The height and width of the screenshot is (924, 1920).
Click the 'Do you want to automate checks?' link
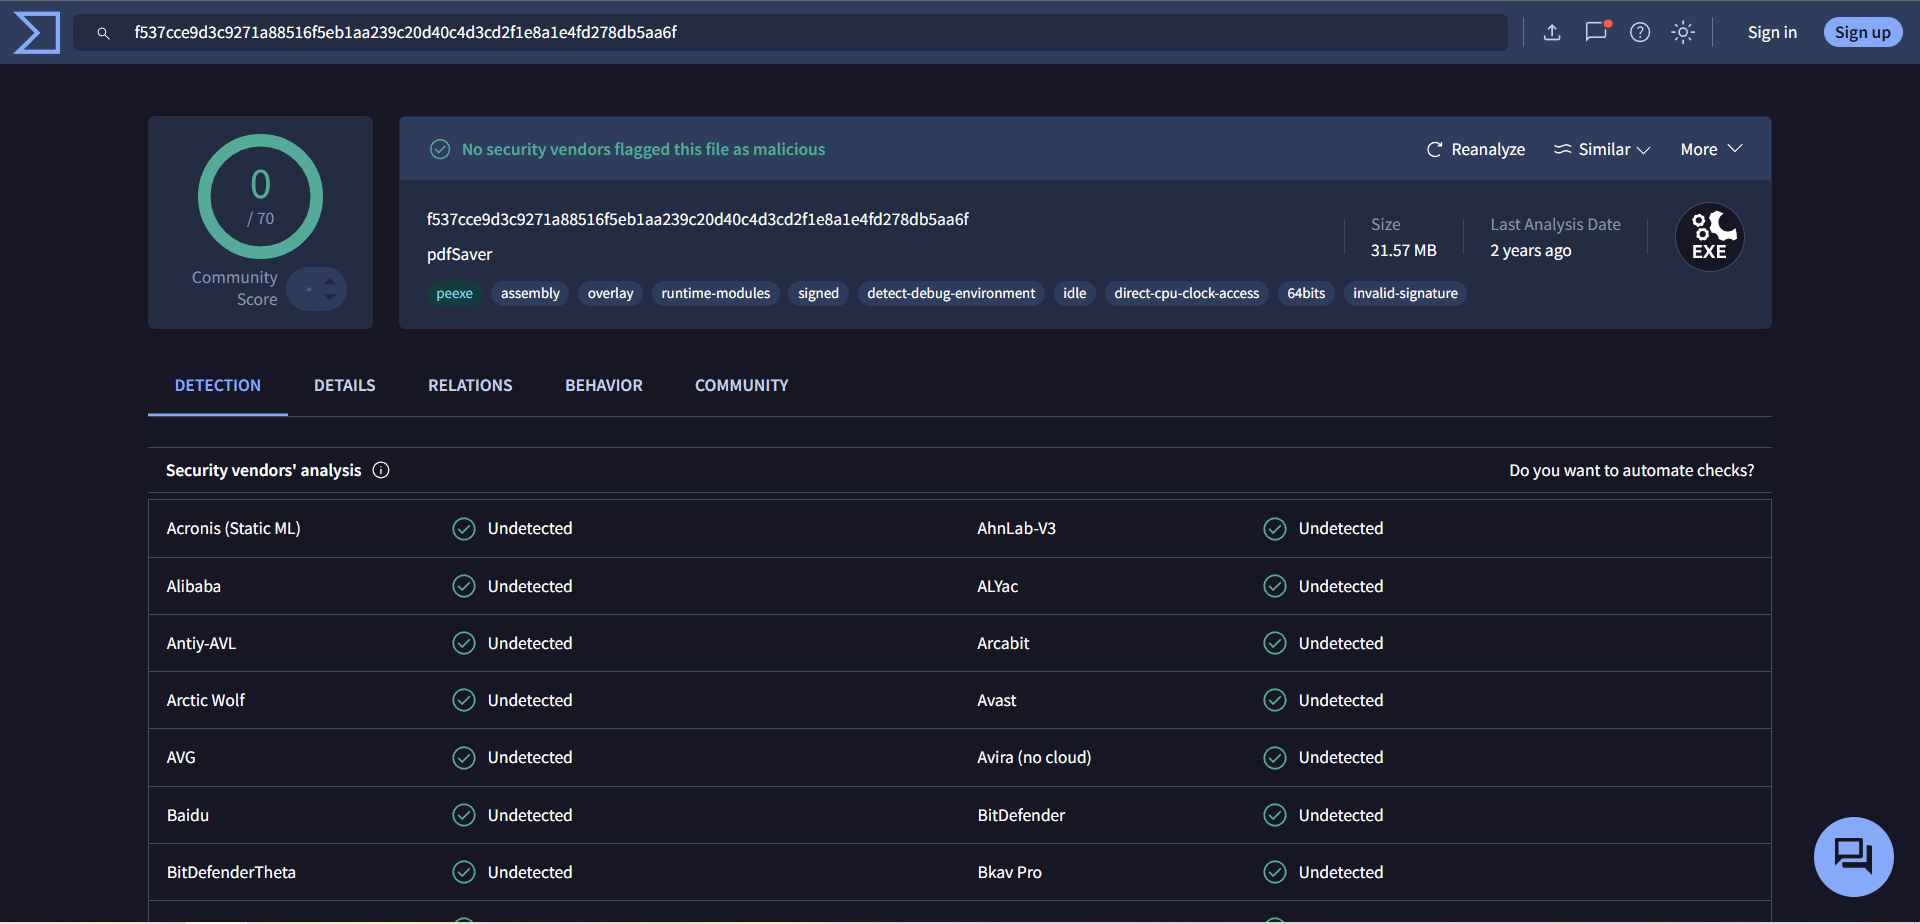tap(1631, 470)
